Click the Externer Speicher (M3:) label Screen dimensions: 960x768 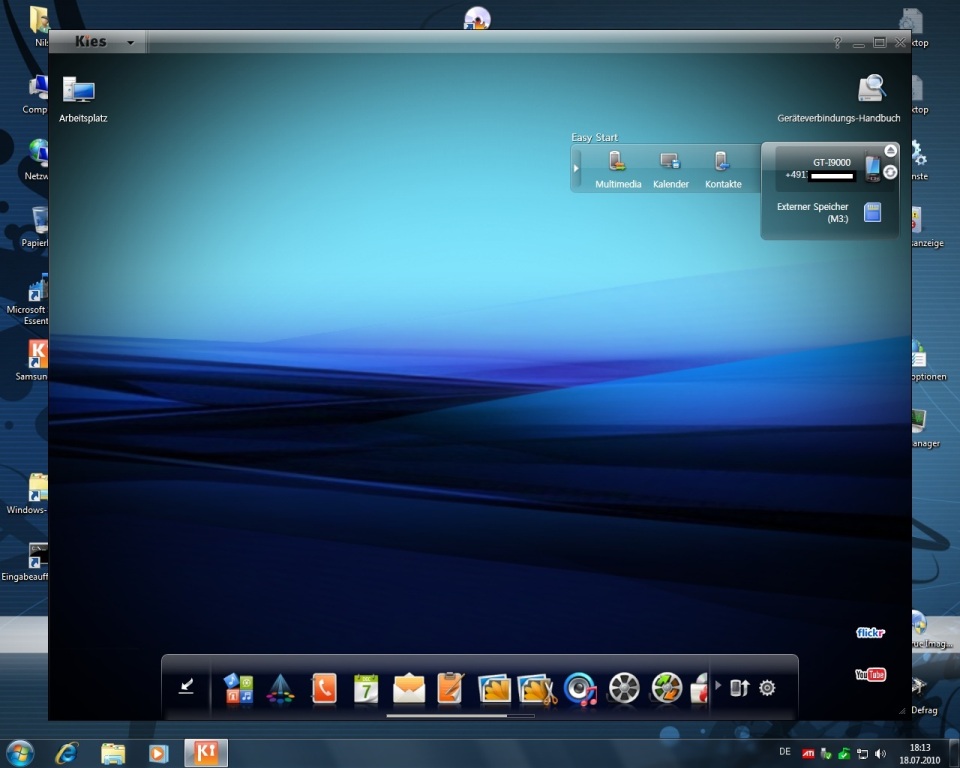click(812, 213)
